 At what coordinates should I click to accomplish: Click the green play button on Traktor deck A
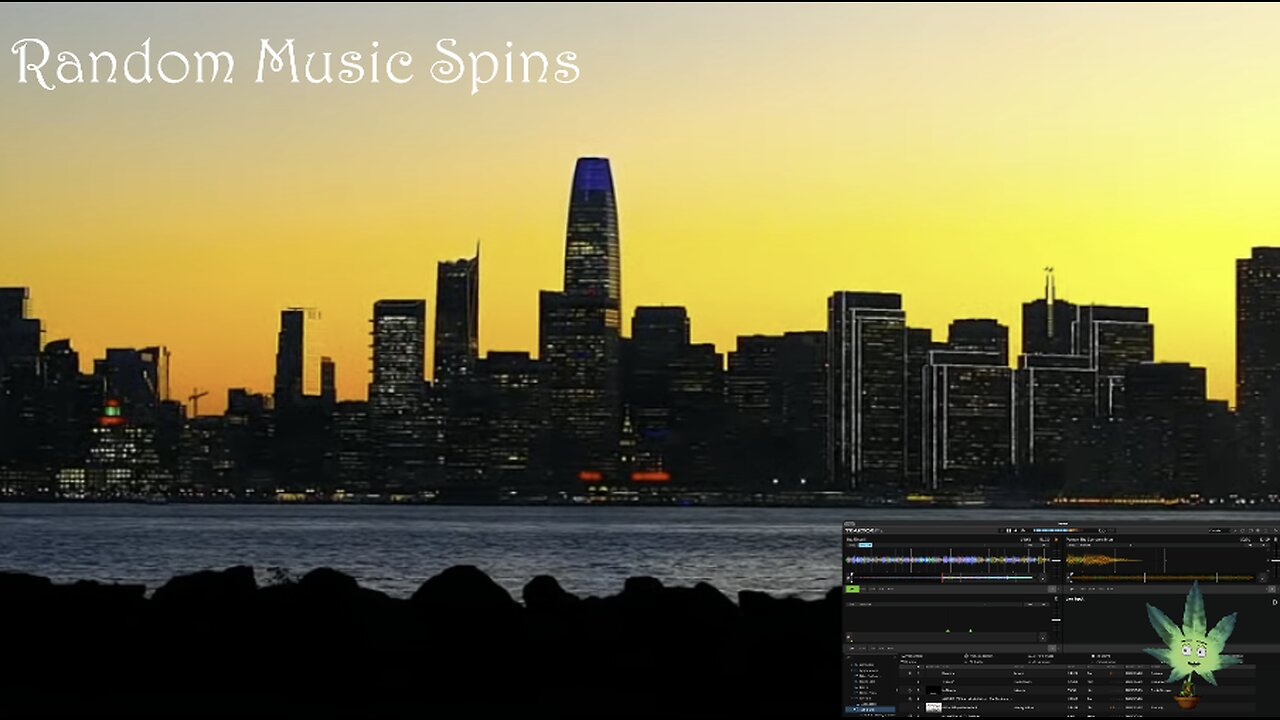[x=852, y=589]
